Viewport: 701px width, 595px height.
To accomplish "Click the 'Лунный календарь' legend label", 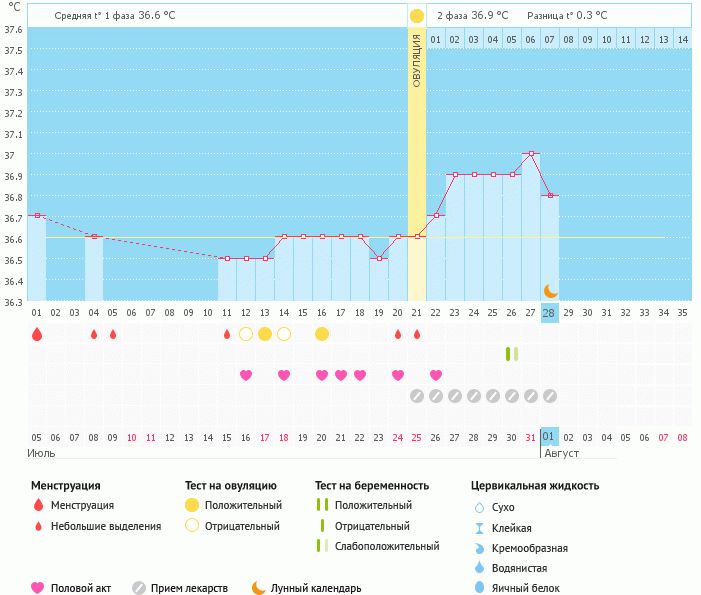I will coord(315,588).
